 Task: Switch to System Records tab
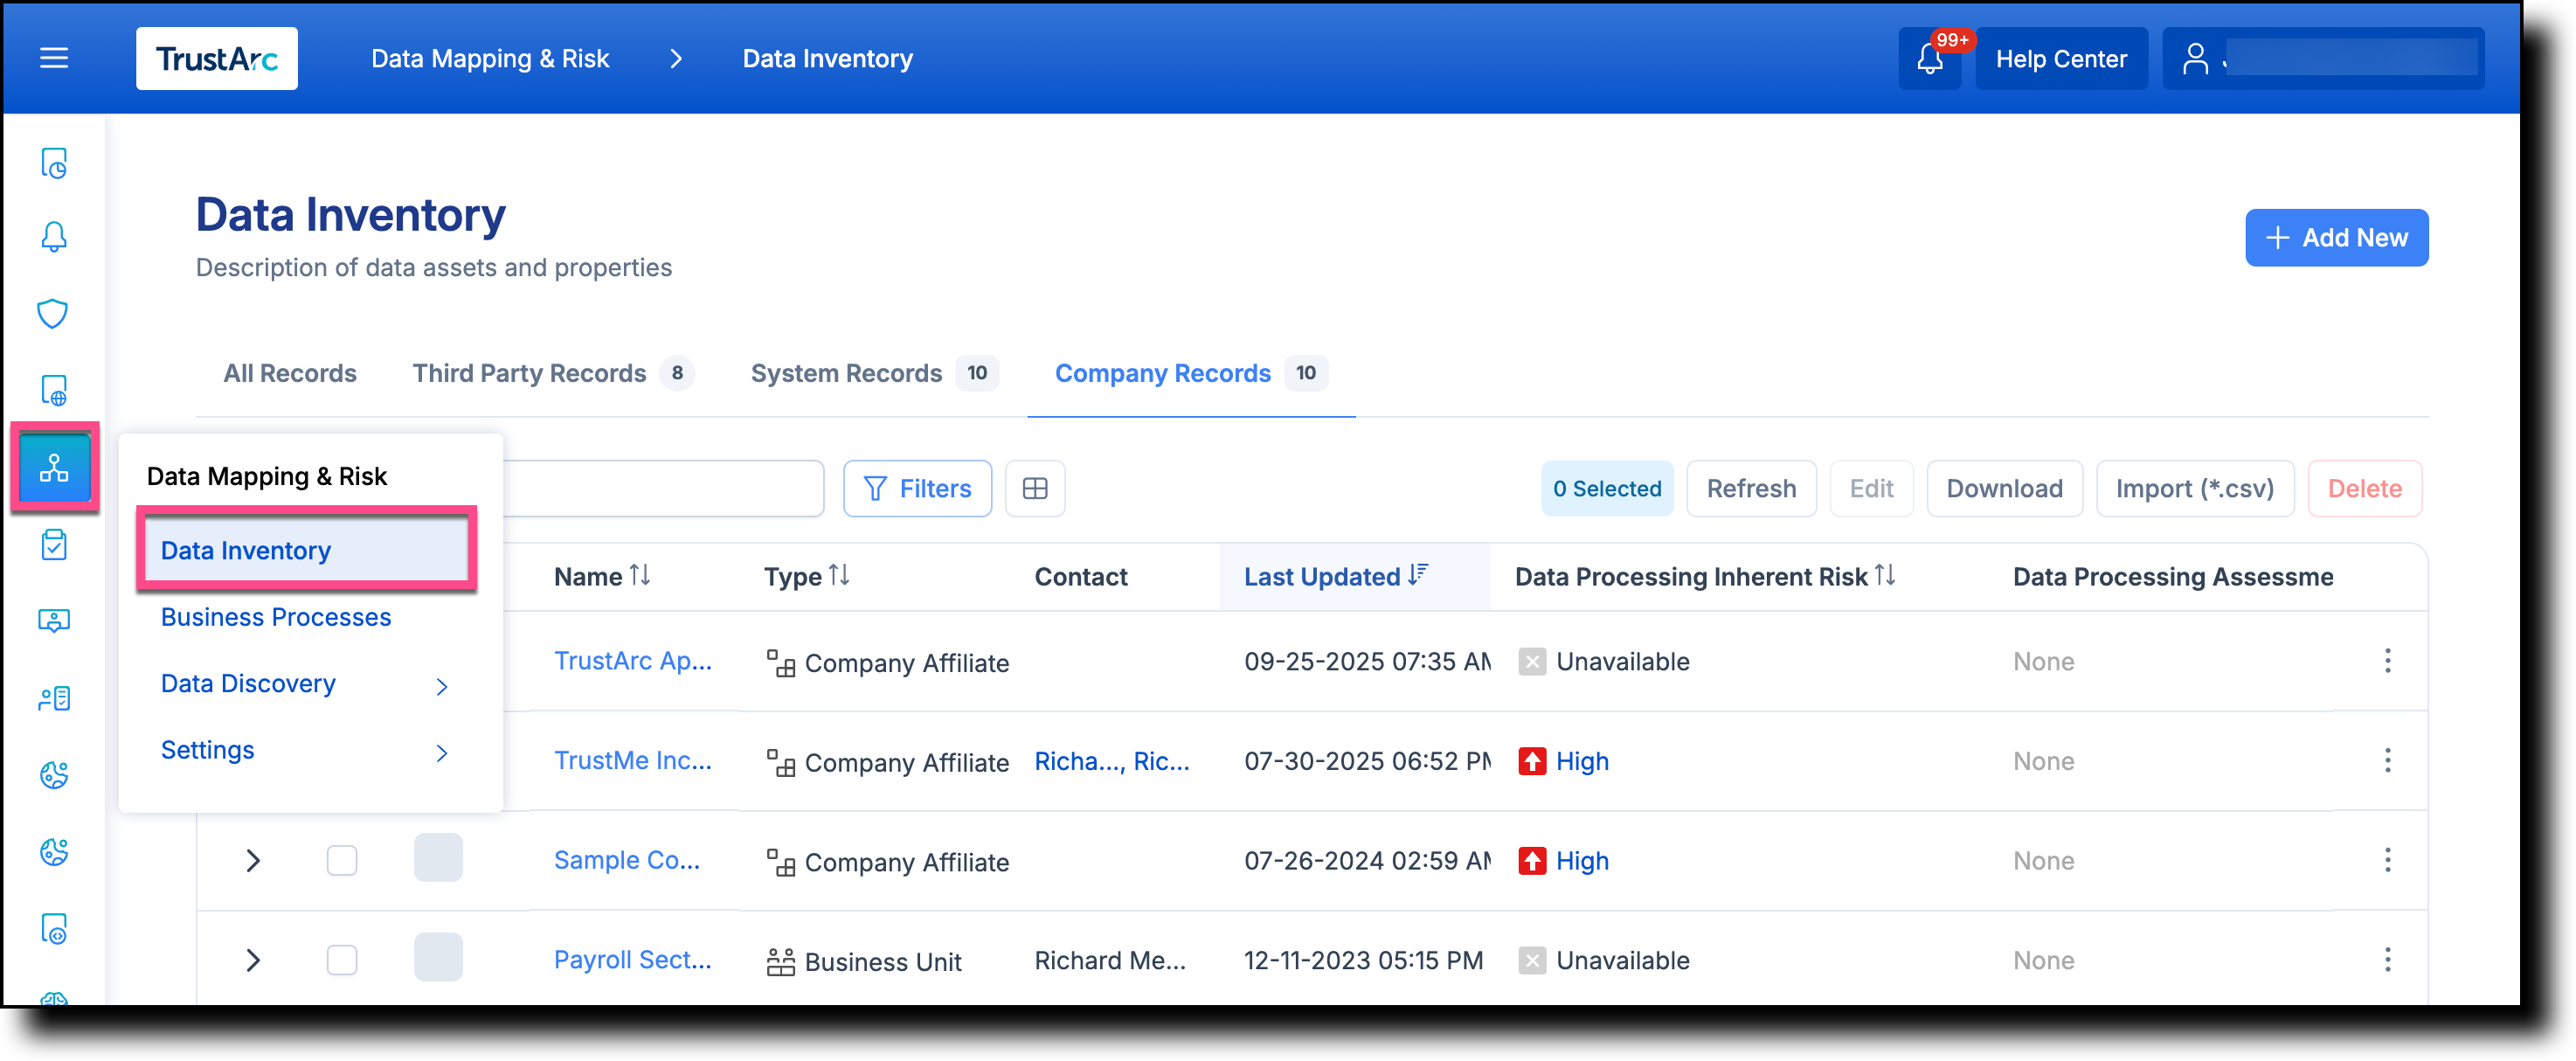point(874,373)
